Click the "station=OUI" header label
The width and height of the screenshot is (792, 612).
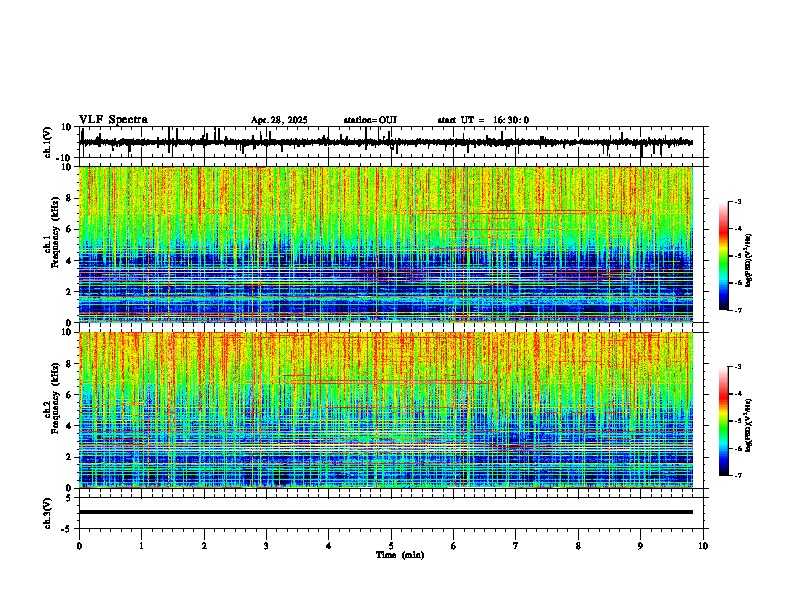click(370, 120)
